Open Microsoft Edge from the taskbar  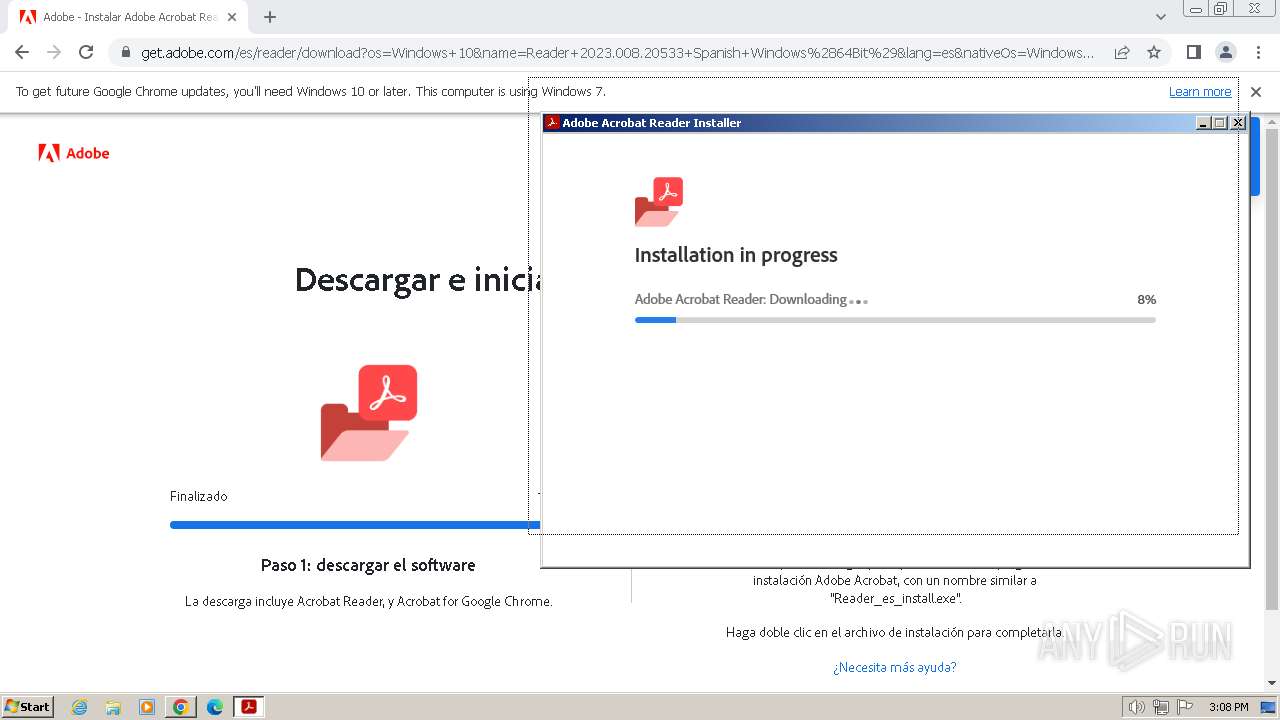(x=215, y=707)
